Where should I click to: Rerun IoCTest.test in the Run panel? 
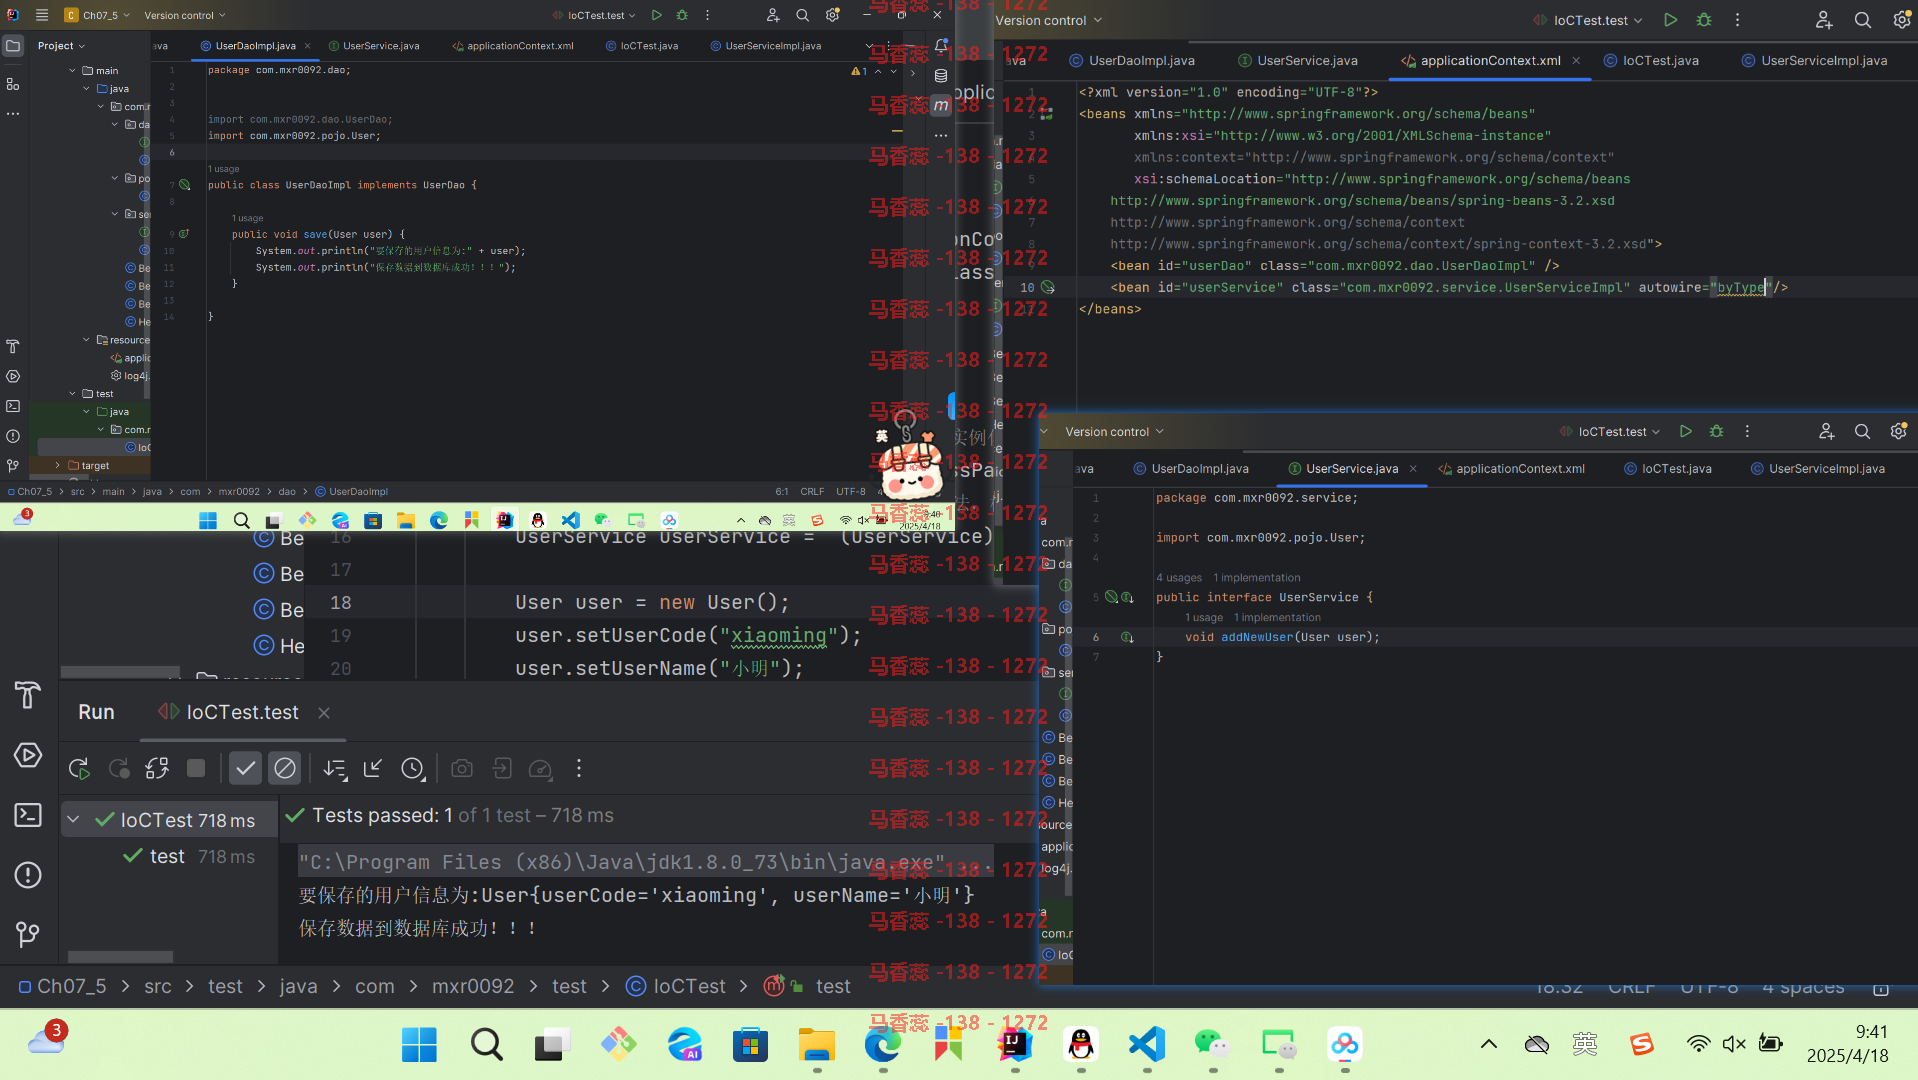point(79,768)
